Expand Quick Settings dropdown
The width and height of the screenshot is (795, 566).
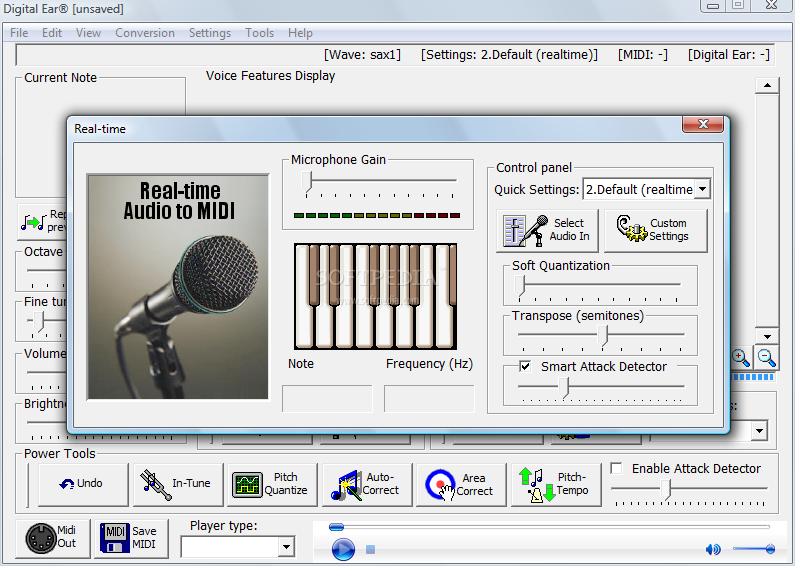coord(702,190)
